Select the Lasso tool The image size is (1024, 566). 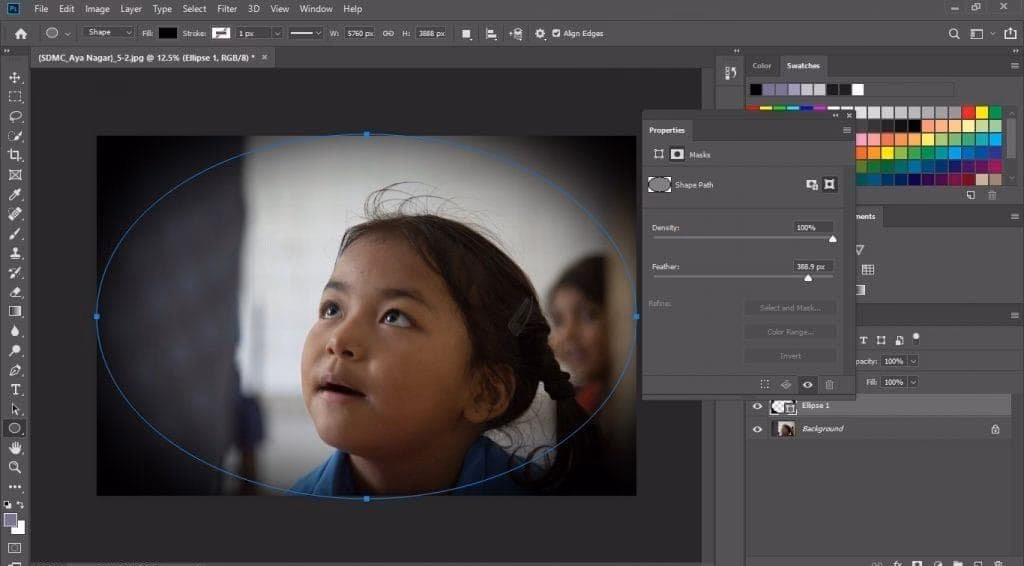click(15, 116)
